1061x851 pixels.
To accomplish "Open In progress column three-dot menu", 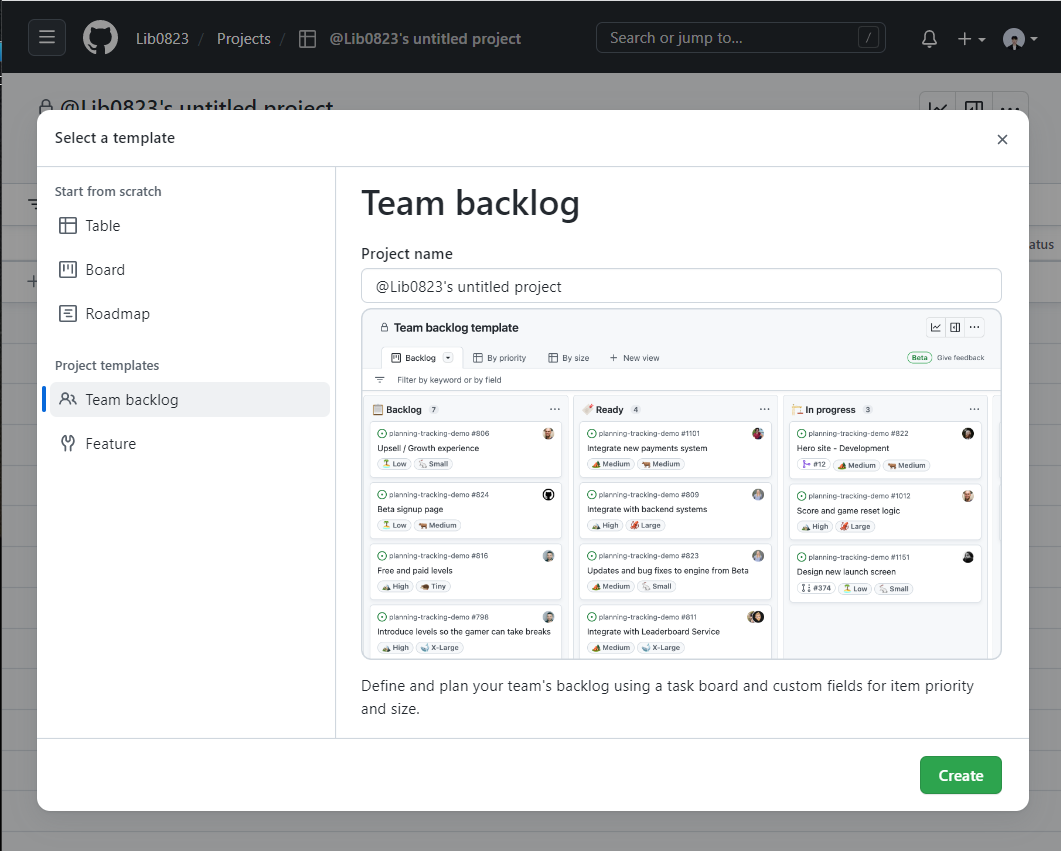I will pos(974,409).
